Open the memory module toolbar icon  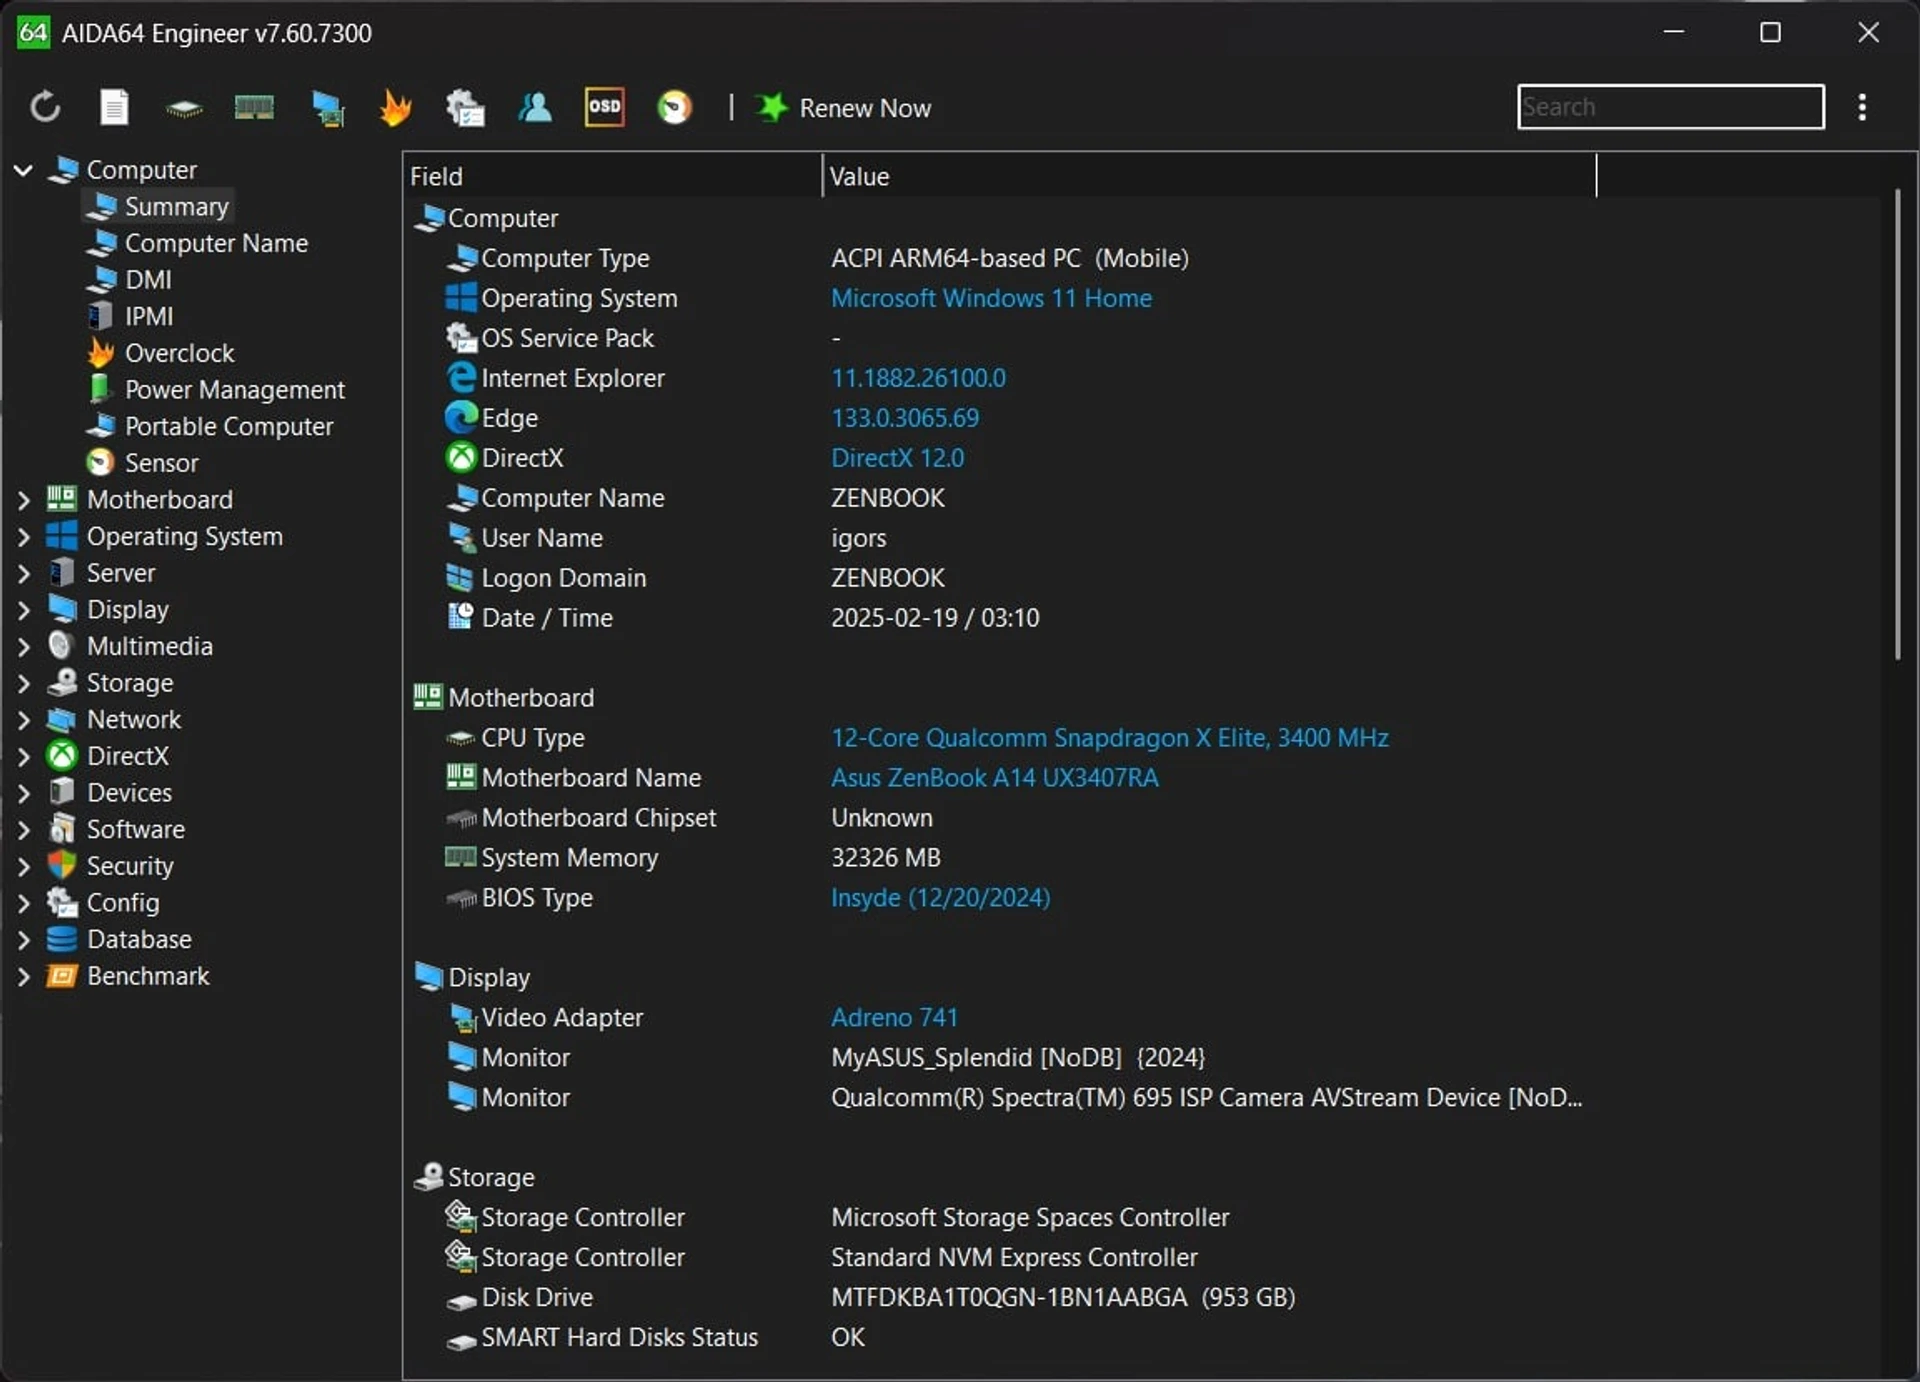pyautogui.click(x=254, y=107)
